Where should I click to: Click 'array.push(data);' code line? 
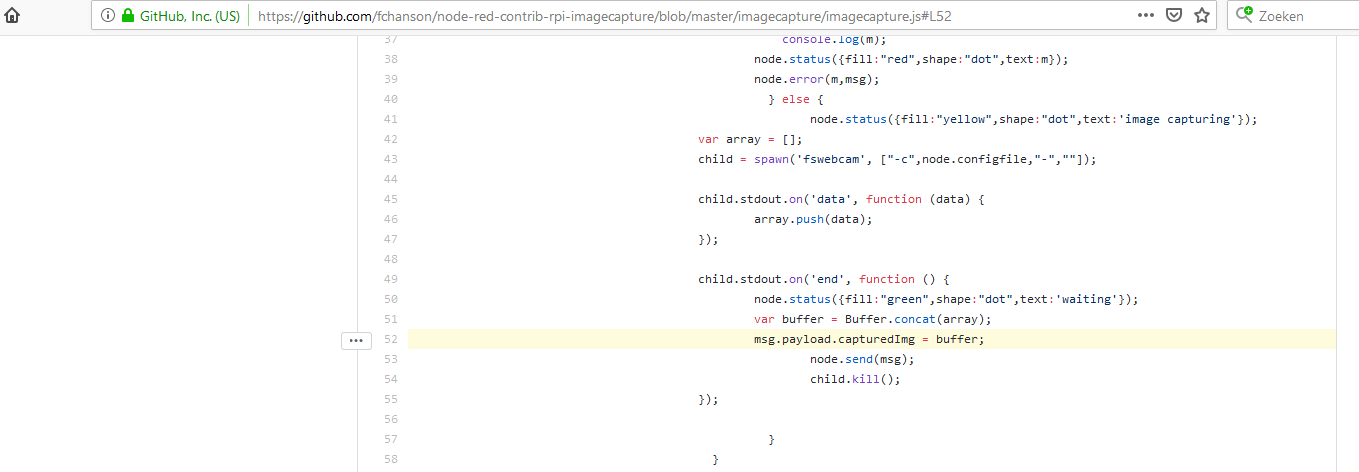click(x=813, y=219)
